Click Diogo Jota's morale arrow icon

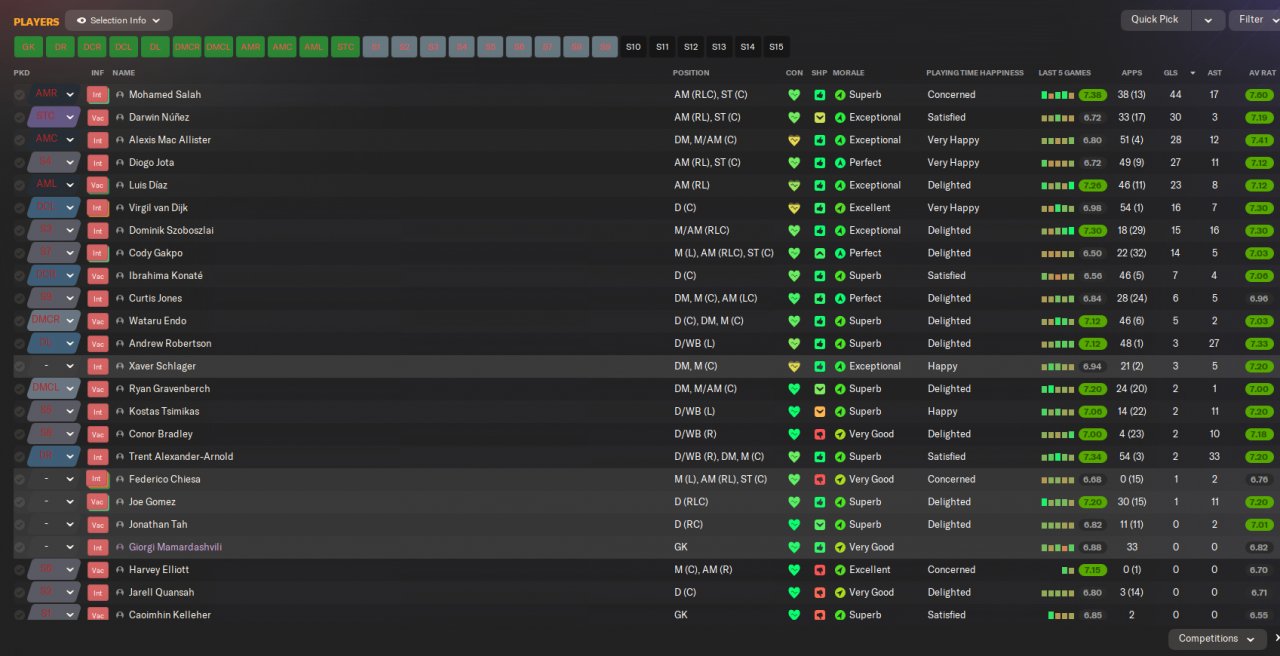pyautogui.click(x=840, y=163)
